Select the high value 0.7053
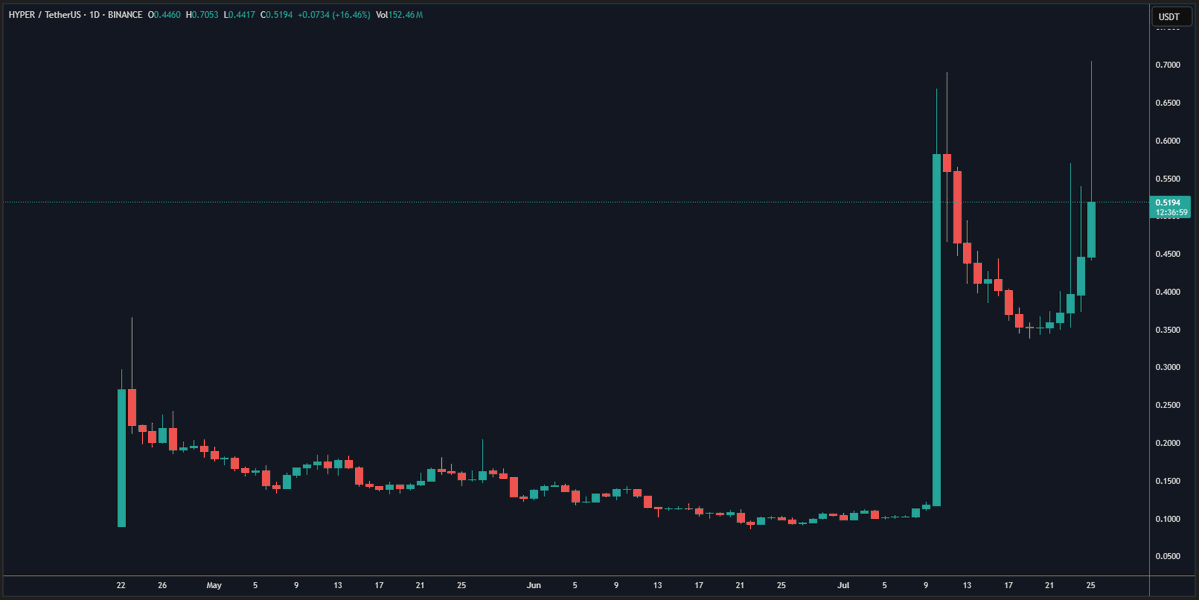Screen dimensions: 1199x600 (203, 15)
